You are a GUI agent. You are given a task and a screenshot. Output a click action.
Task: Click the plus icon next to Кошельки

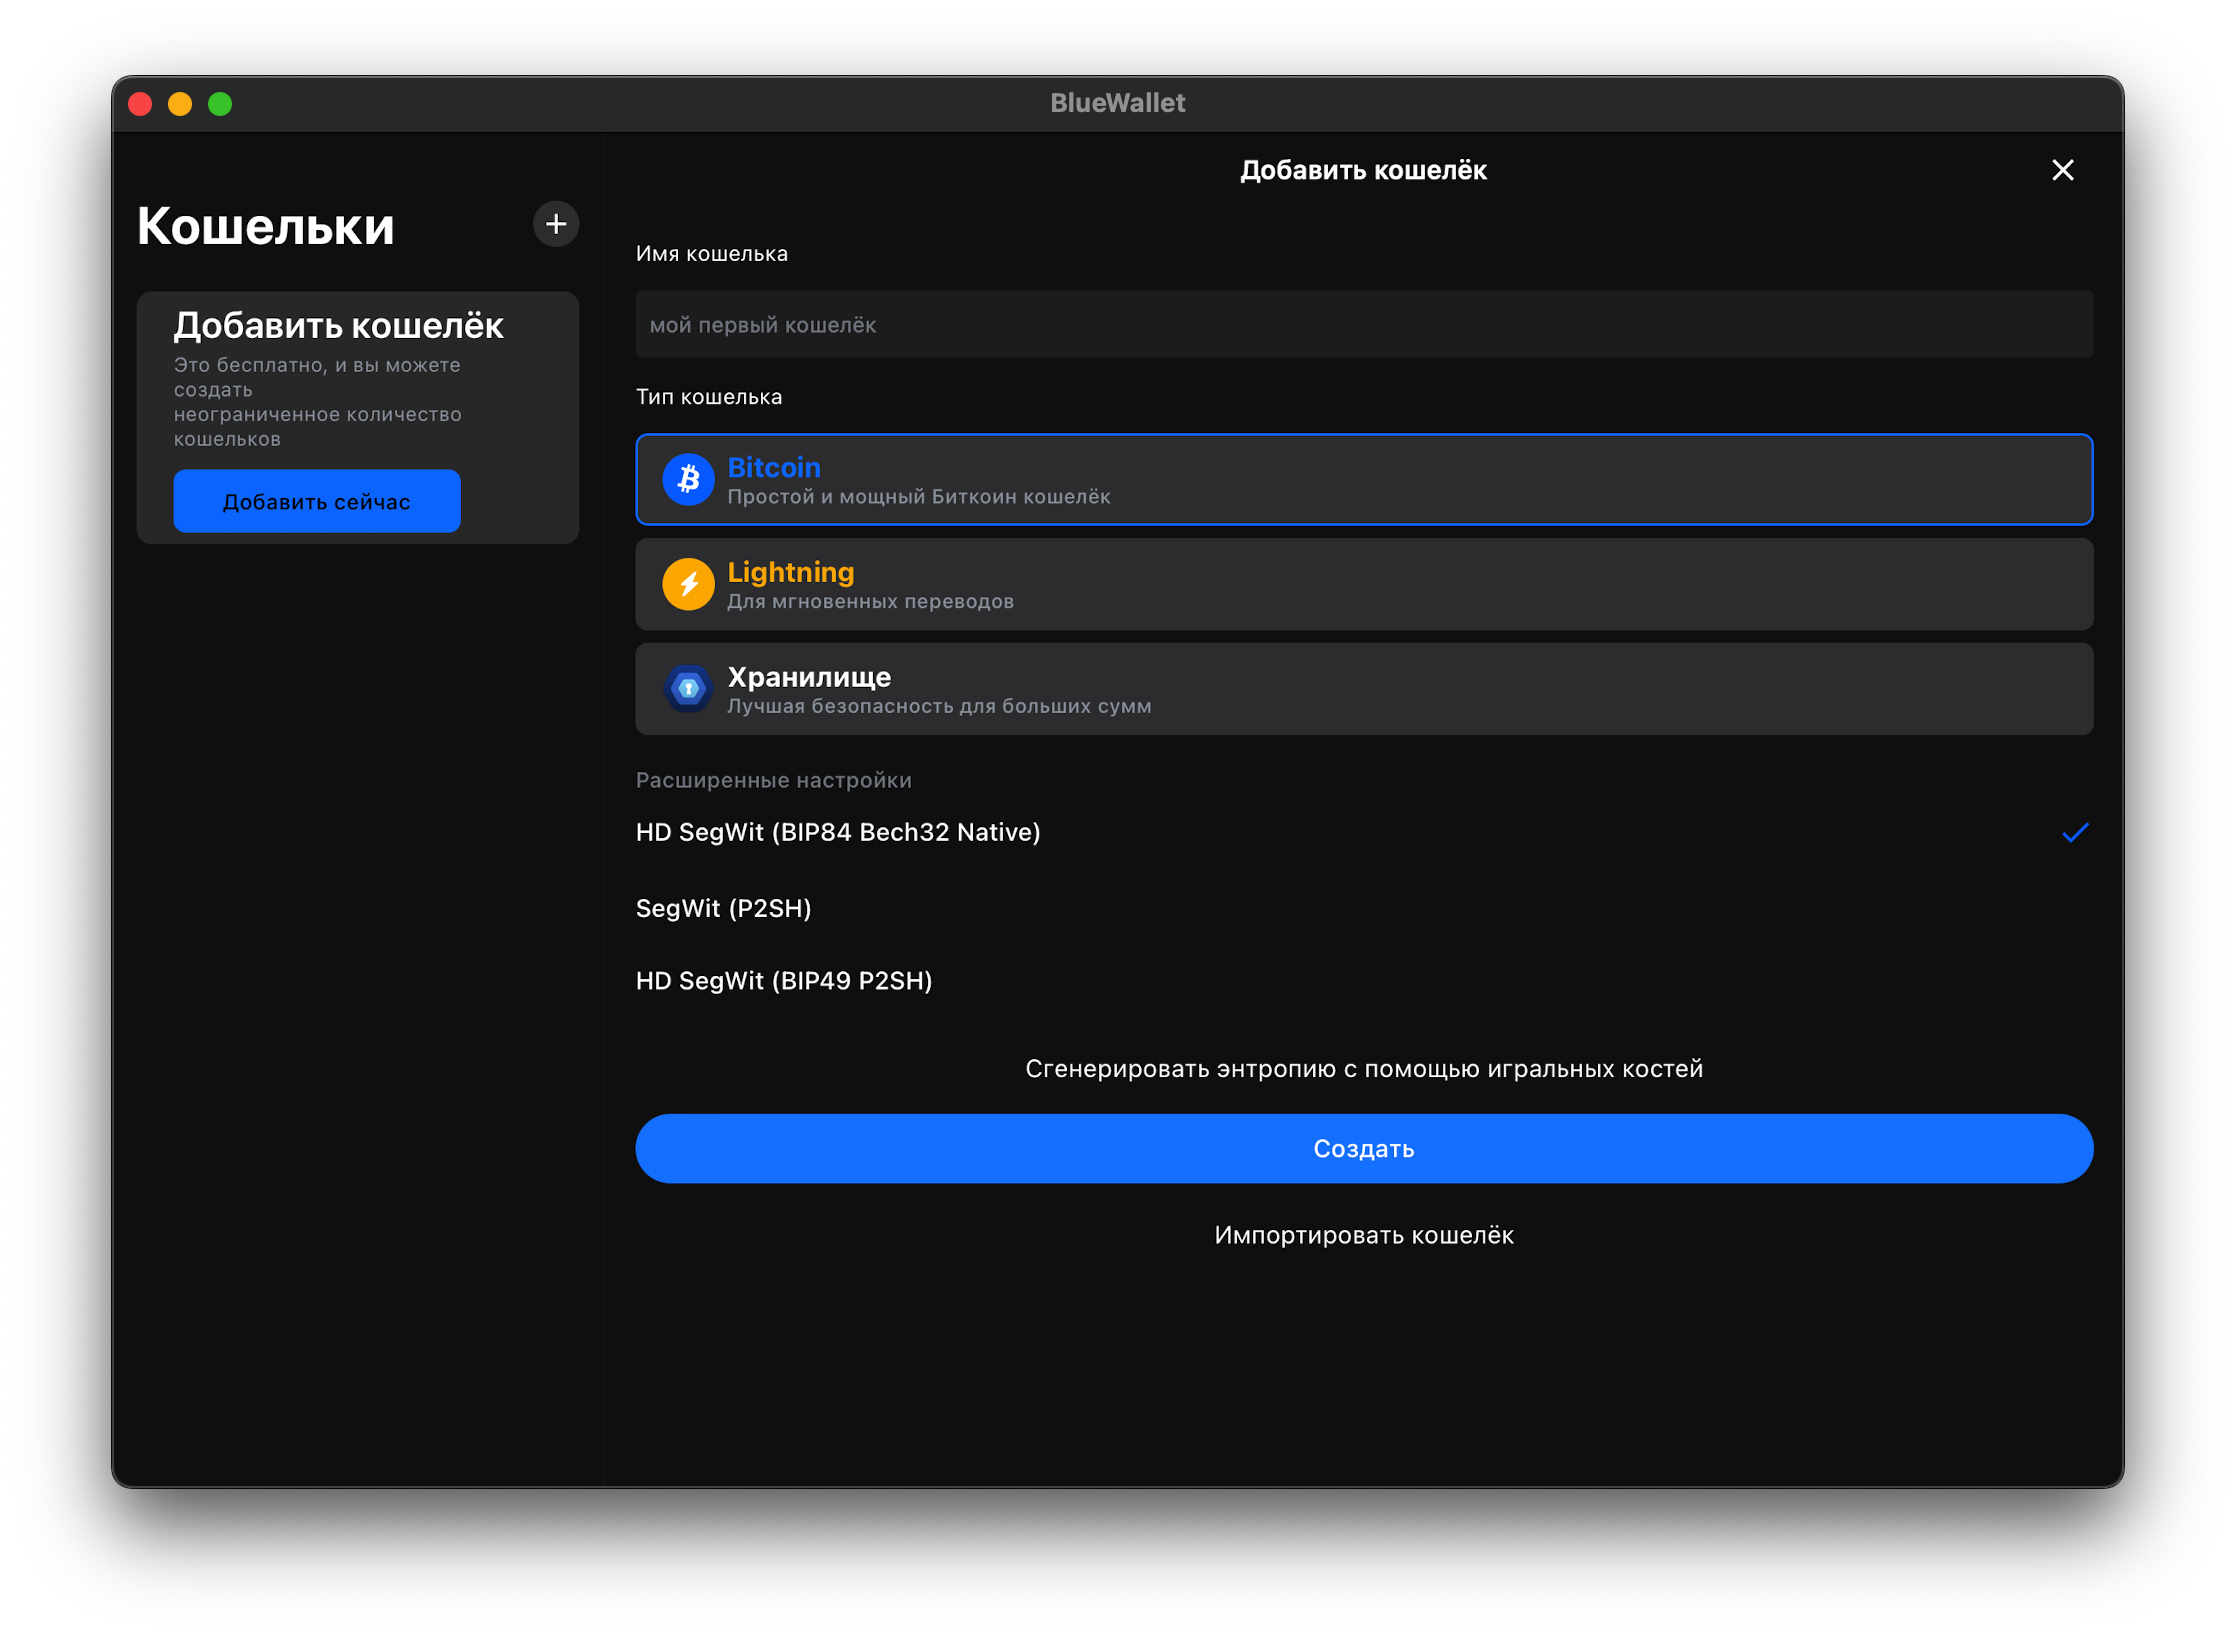556,224
